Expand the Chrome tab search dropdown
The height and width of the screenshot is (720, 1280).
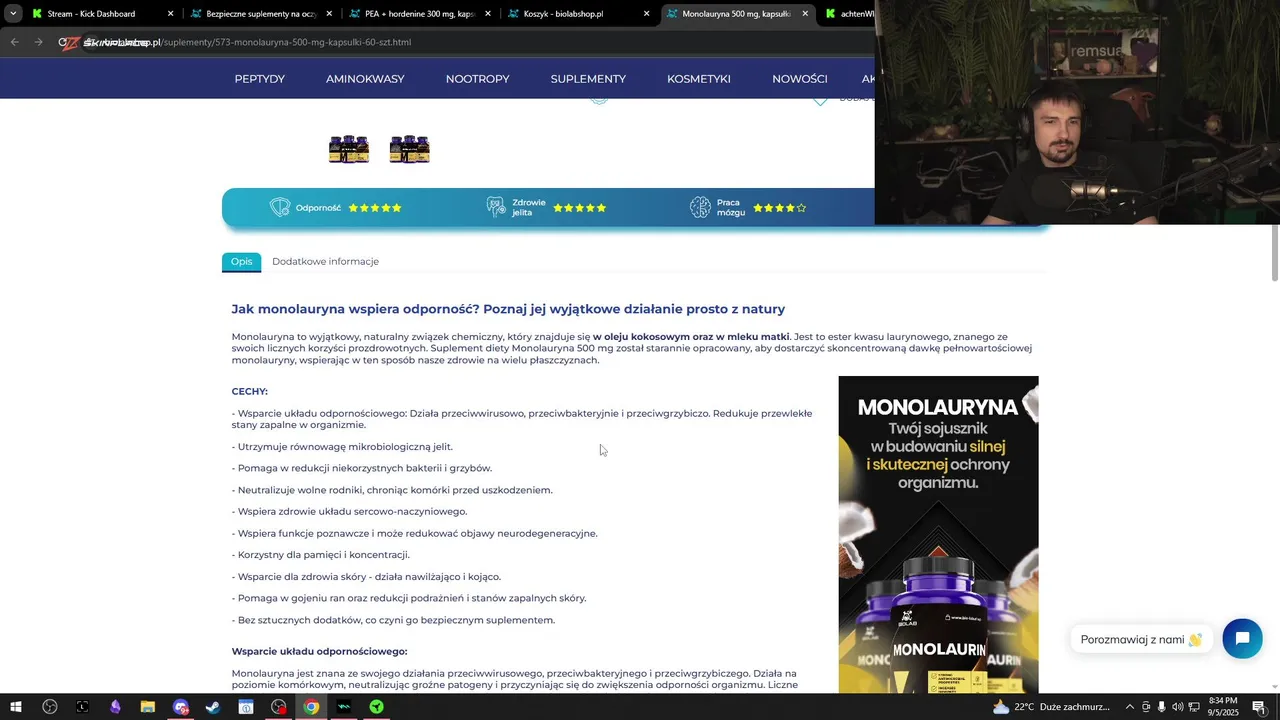(x=12, y=14)
